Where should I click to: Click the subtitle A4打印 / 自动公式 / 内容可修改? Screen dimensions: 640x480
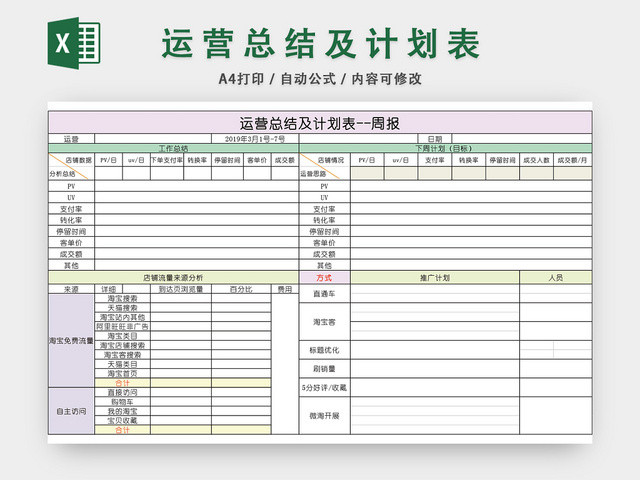[320, 79]
